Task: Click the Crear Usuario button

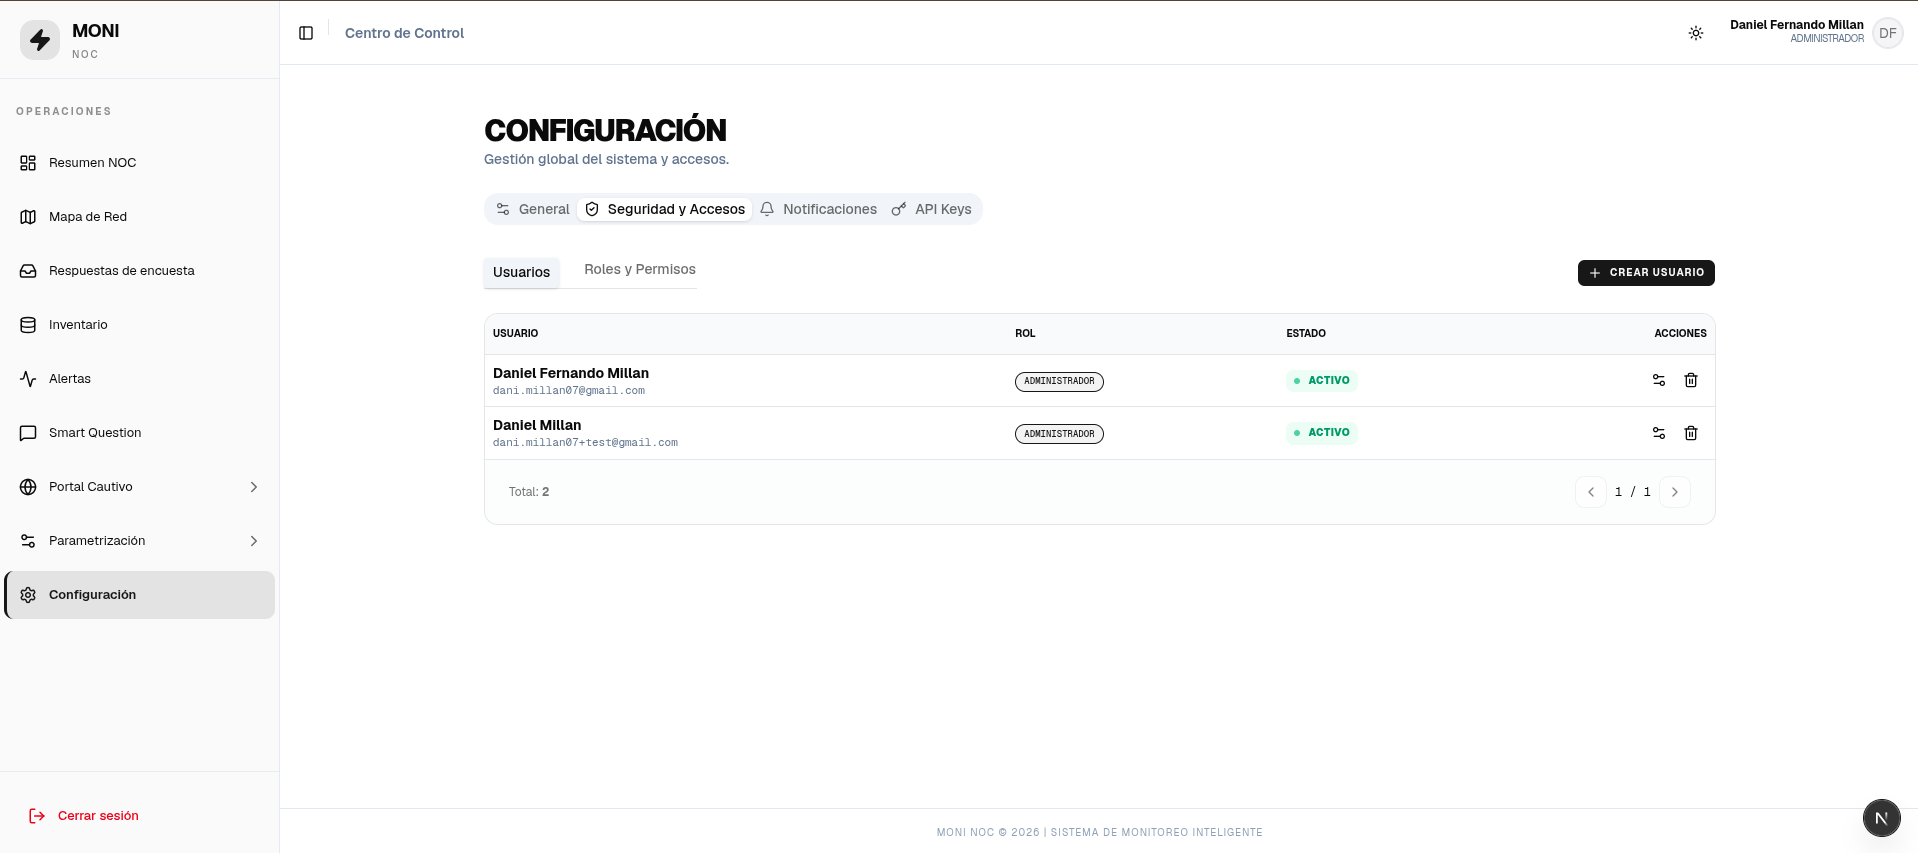Action: click(x=1646, y=273)
